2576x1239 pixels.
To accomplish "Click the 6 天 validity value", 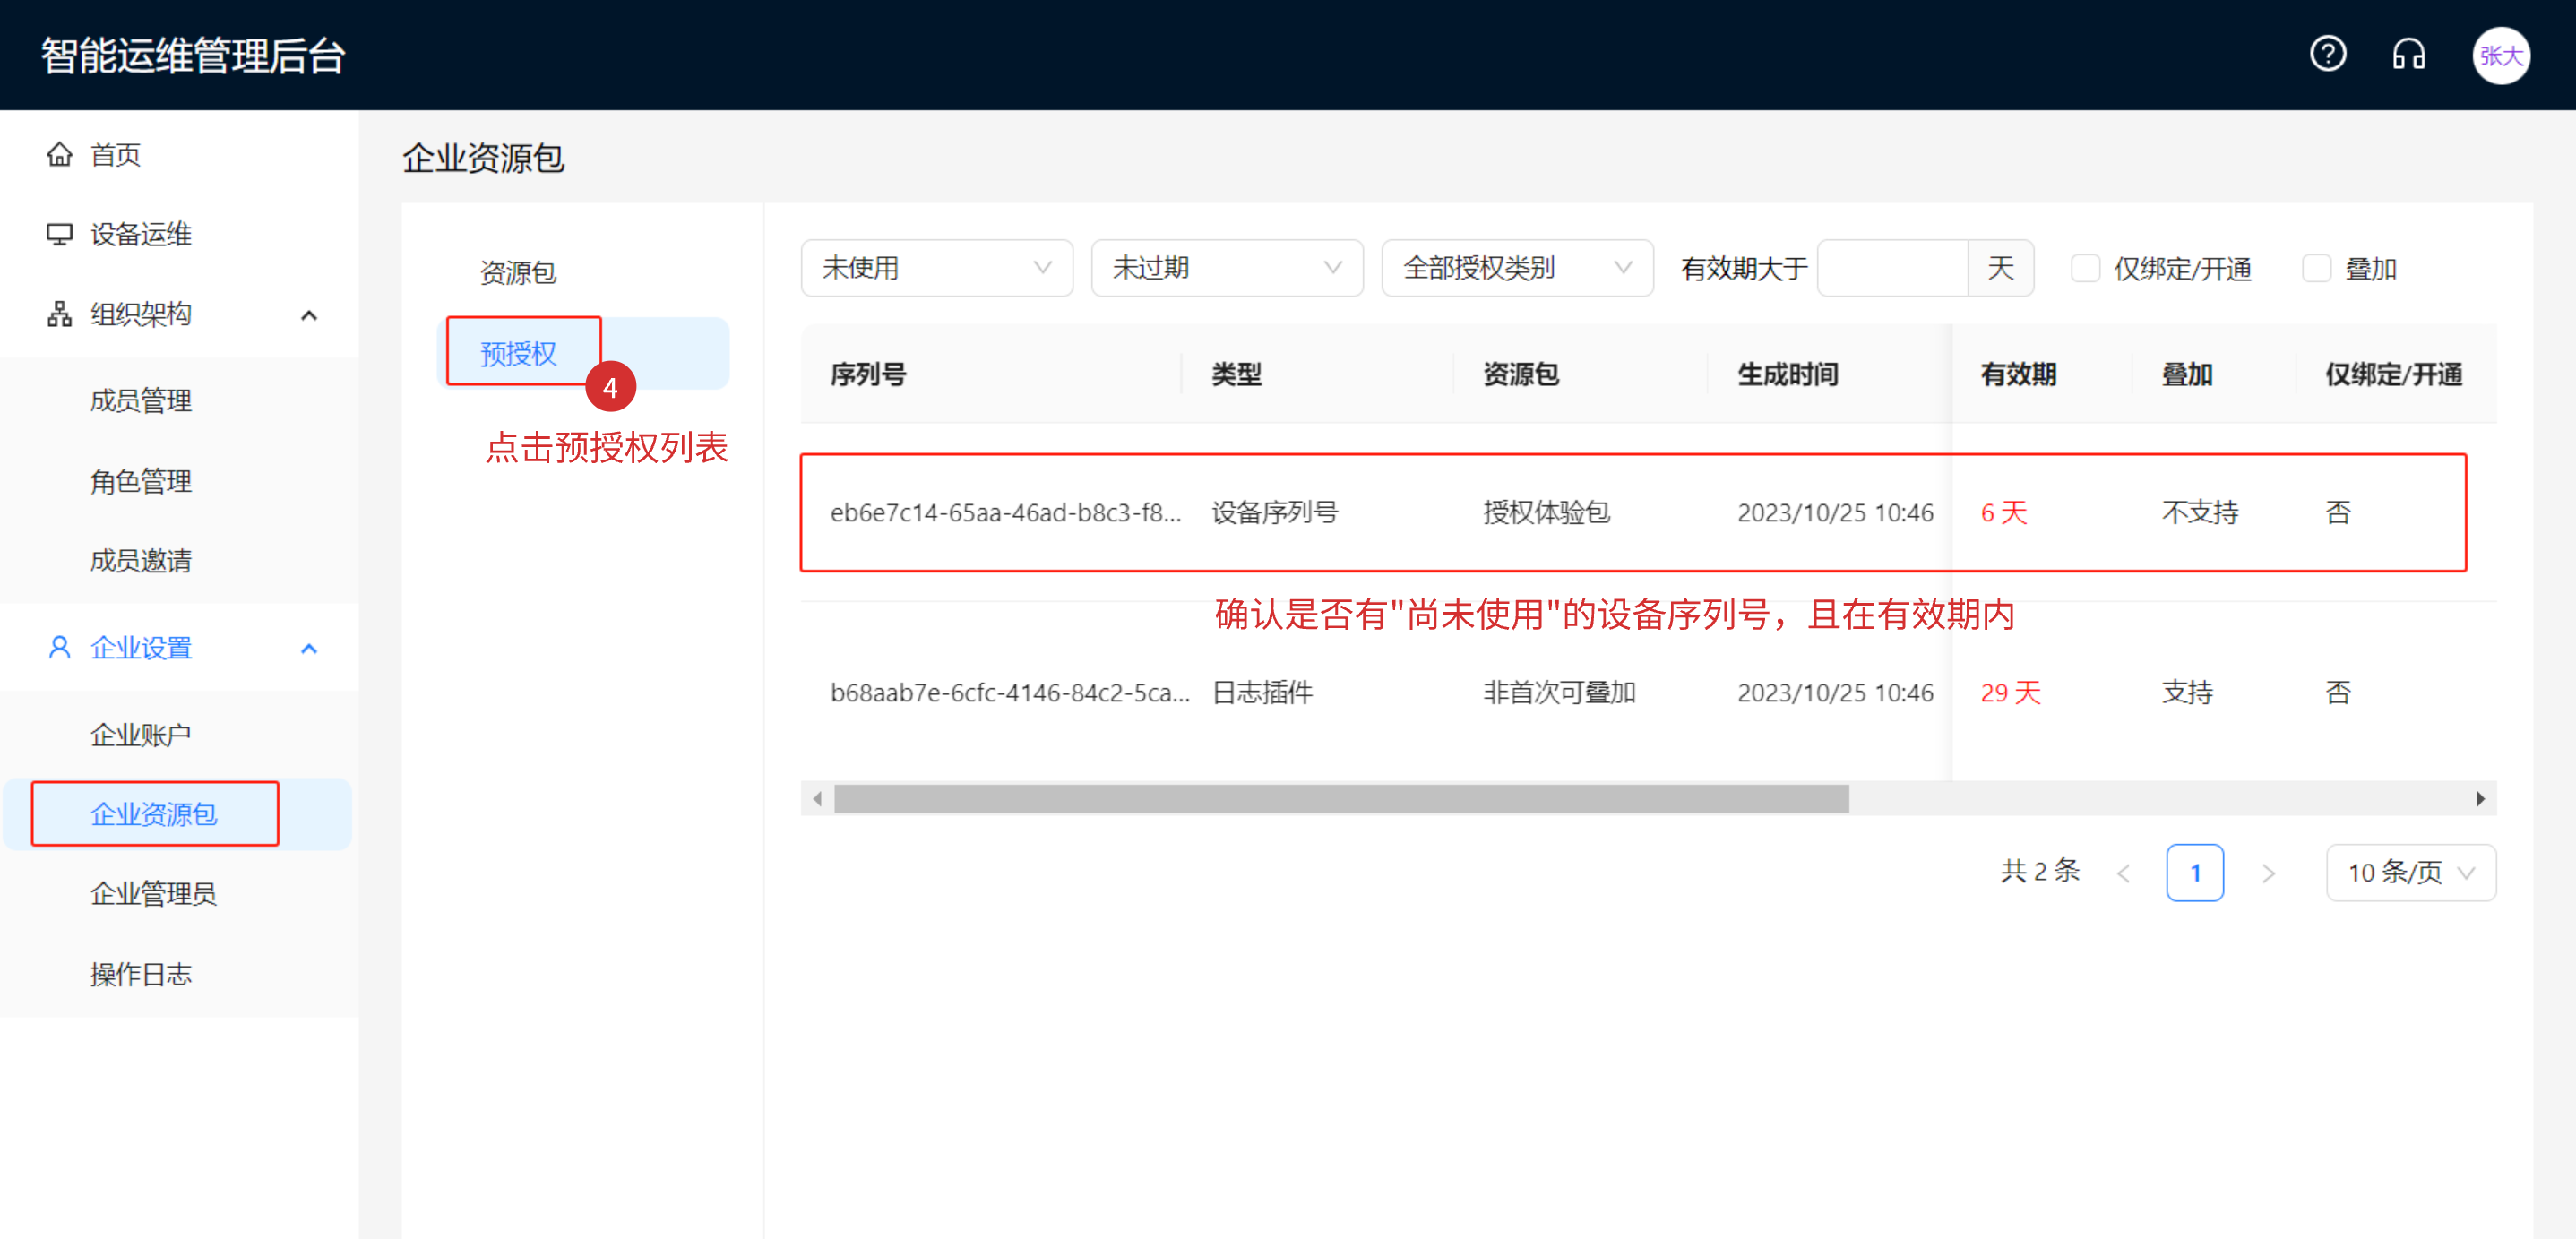I will point(2004,513).
